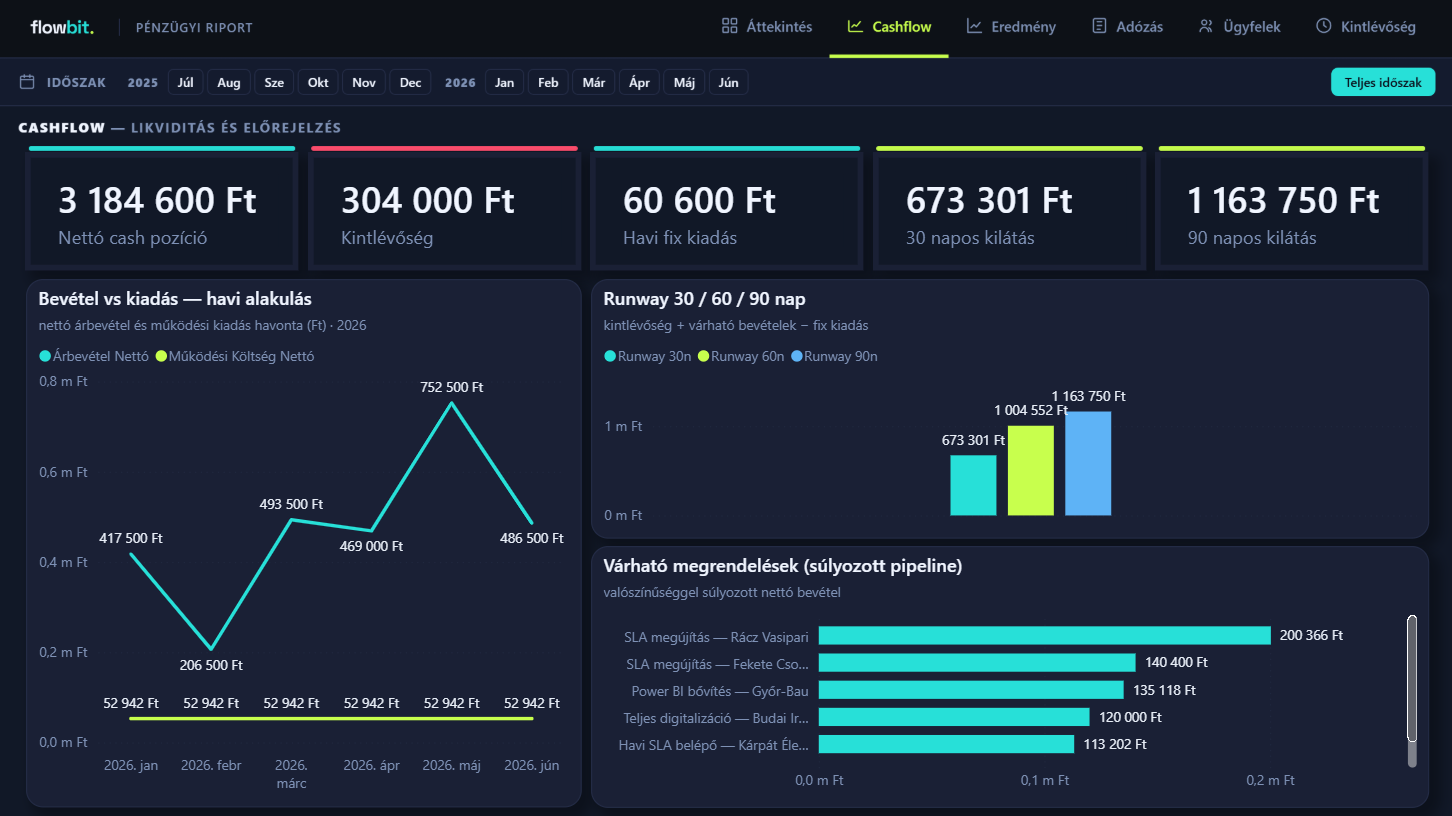Click the Adózás document icon
This screenshot has height=816, width=1452.
click(1099, 26)
